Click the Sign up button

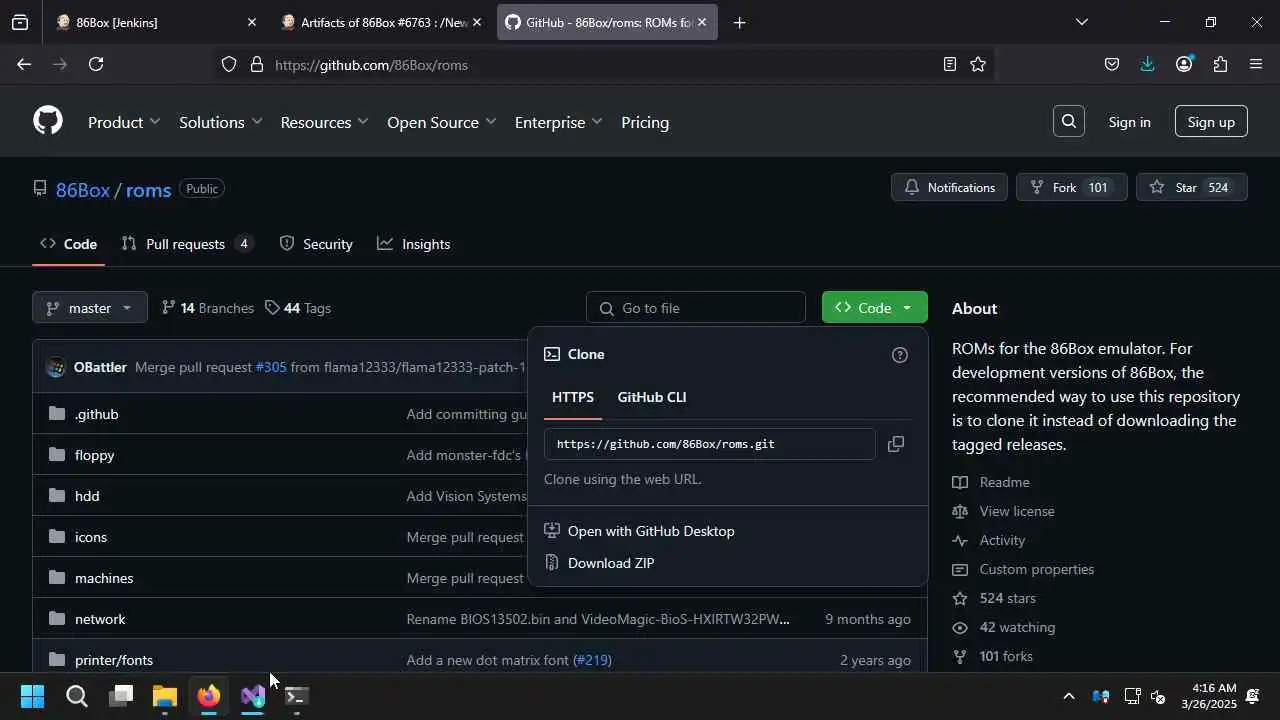[1211, 122]
